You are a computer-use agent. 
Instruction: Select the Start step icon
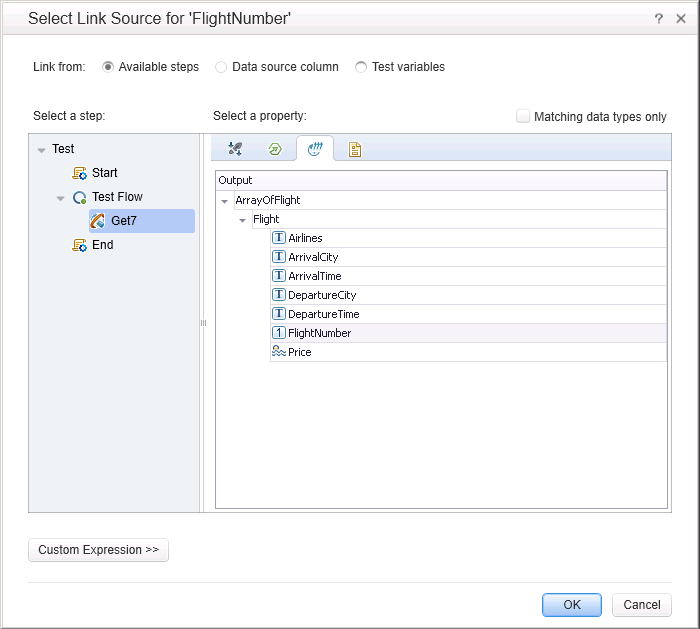tap(79, 173)
